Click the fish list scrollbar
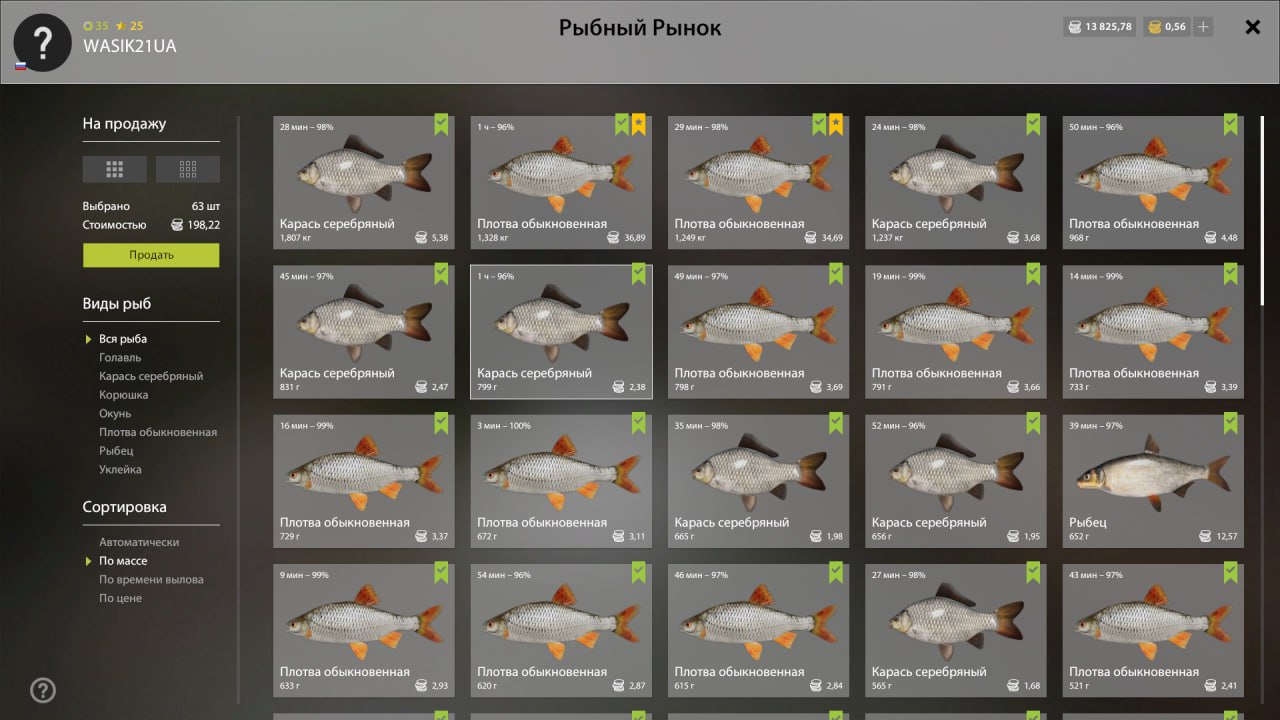 click(1262, 210)
